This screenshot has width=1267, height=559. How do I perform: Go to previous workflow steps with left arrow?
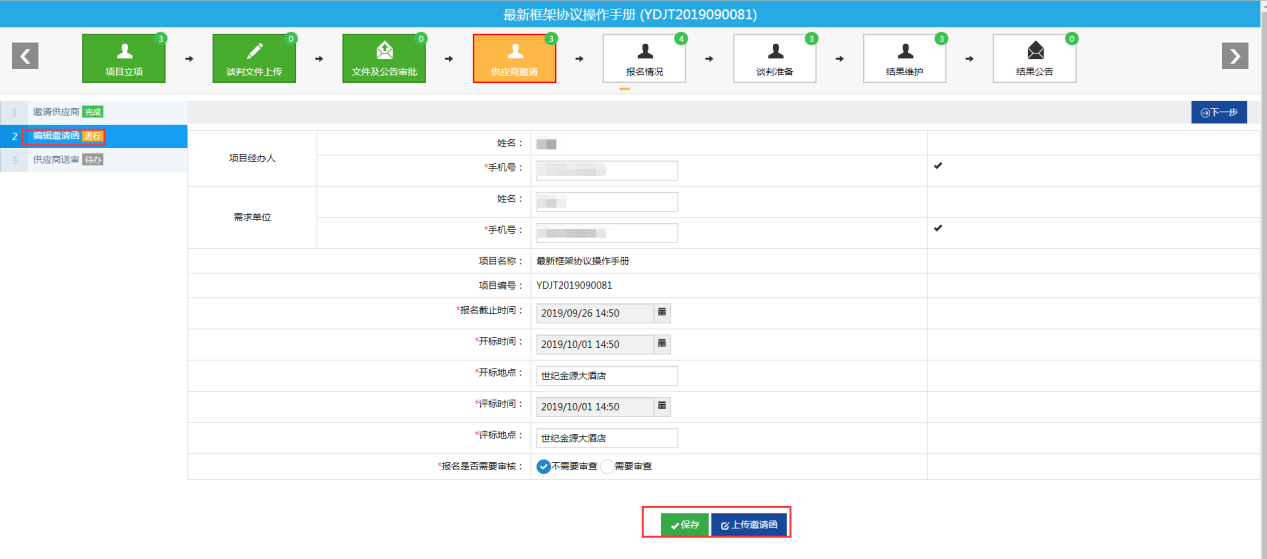(x=25, y=56)
